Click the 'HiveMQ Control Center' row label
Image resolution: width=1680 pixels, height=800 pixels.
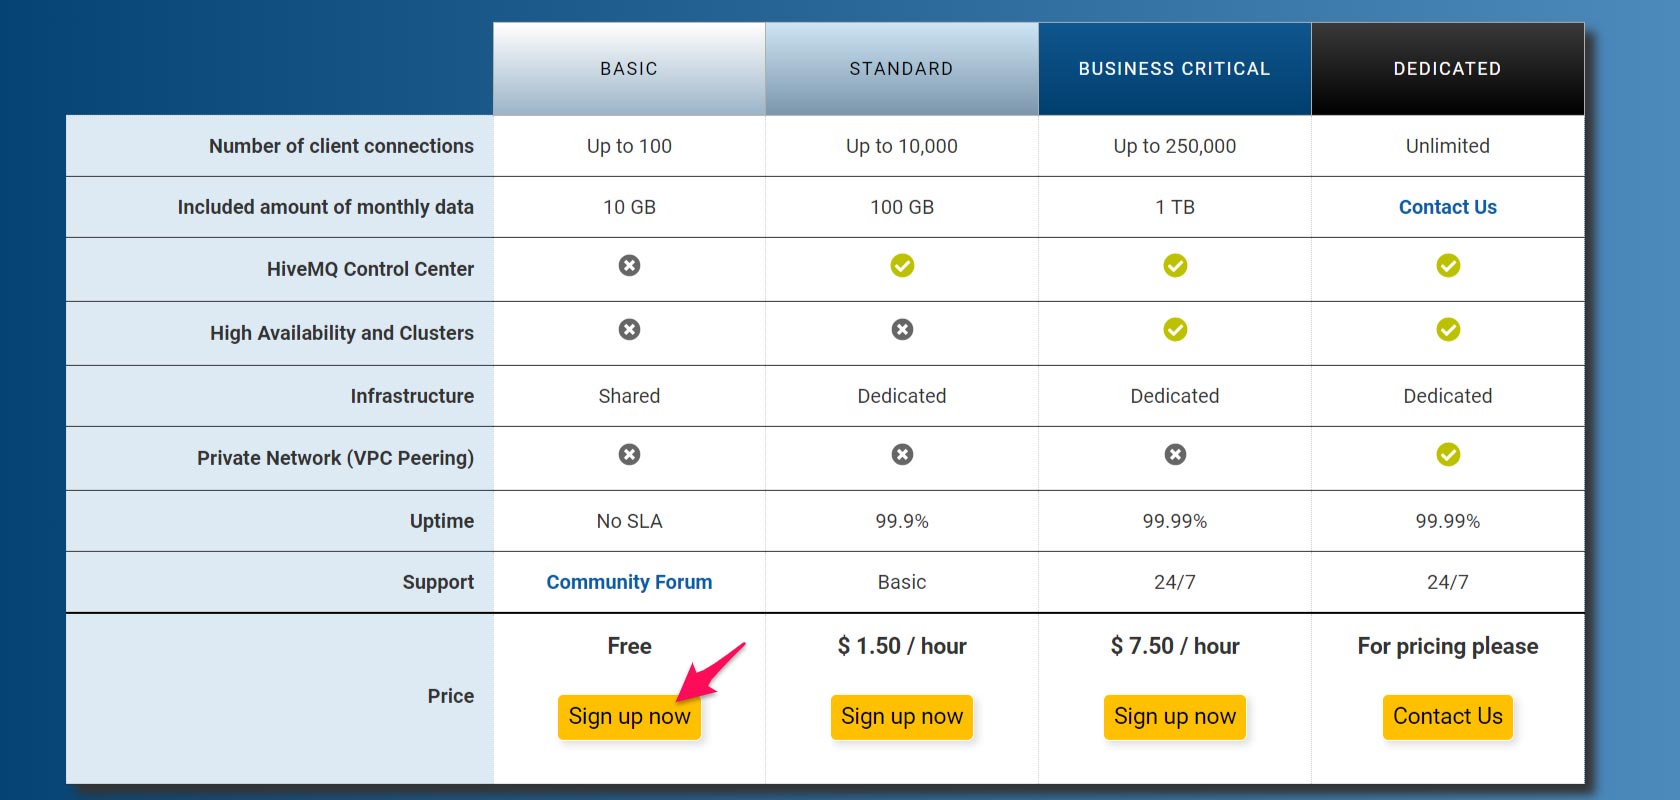pos(370,269)
